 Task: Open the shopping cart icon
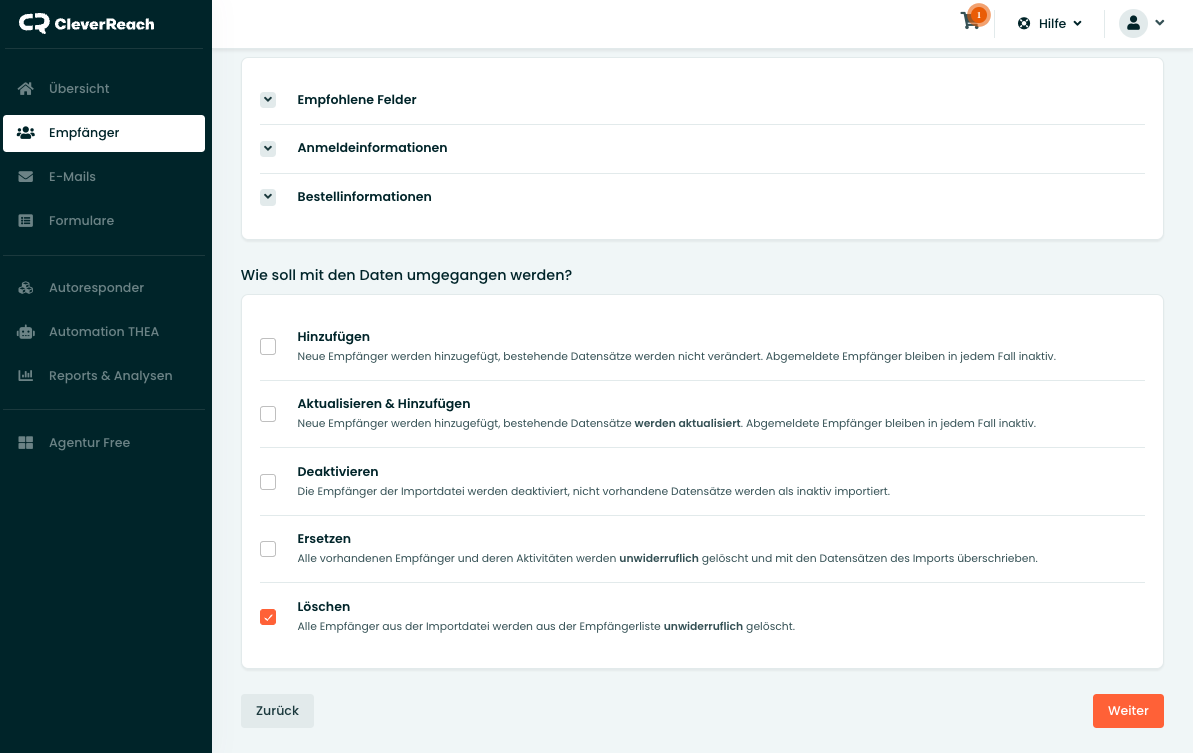(970, 21)
